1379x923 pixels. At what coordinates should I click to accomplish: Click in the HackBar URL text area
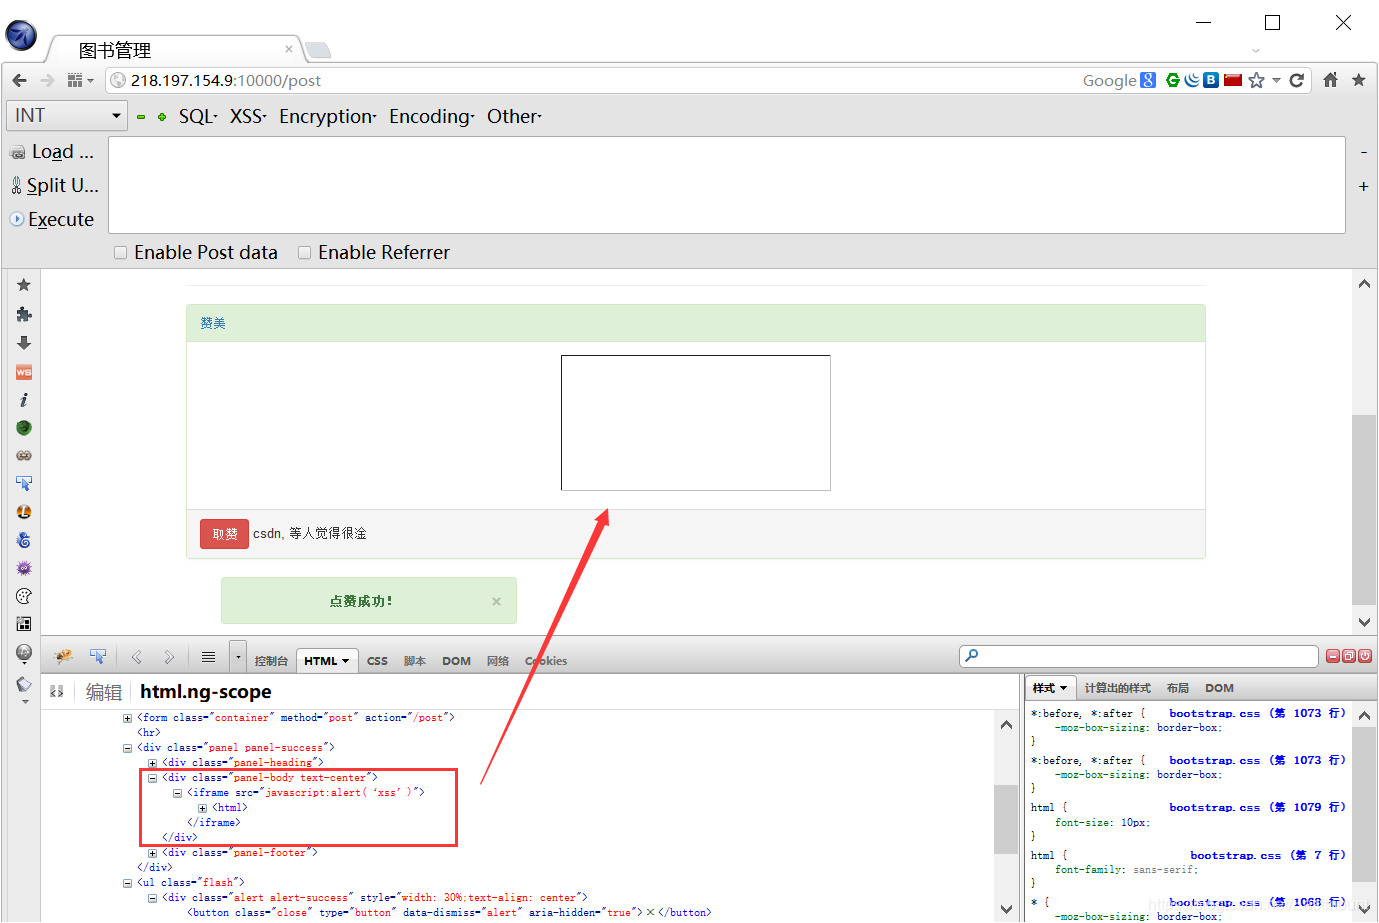coord(727,185)
